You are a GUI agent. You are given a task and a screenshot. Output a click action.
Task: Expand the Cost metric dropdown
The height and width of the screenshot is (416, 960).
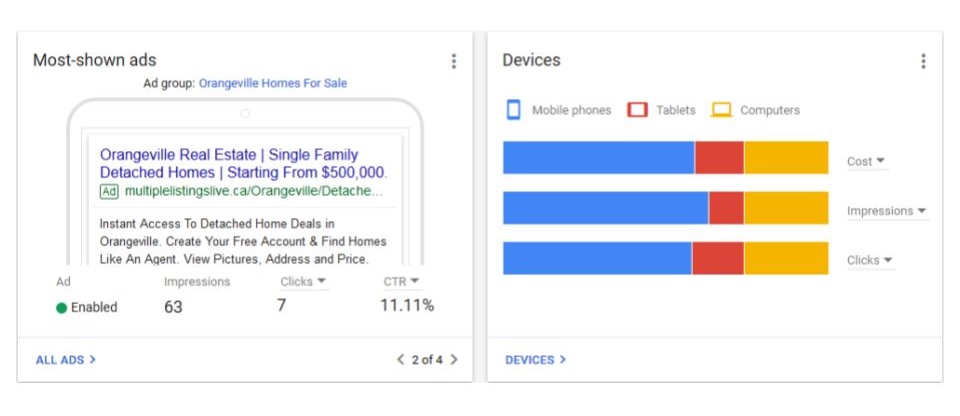coord(866,161)
